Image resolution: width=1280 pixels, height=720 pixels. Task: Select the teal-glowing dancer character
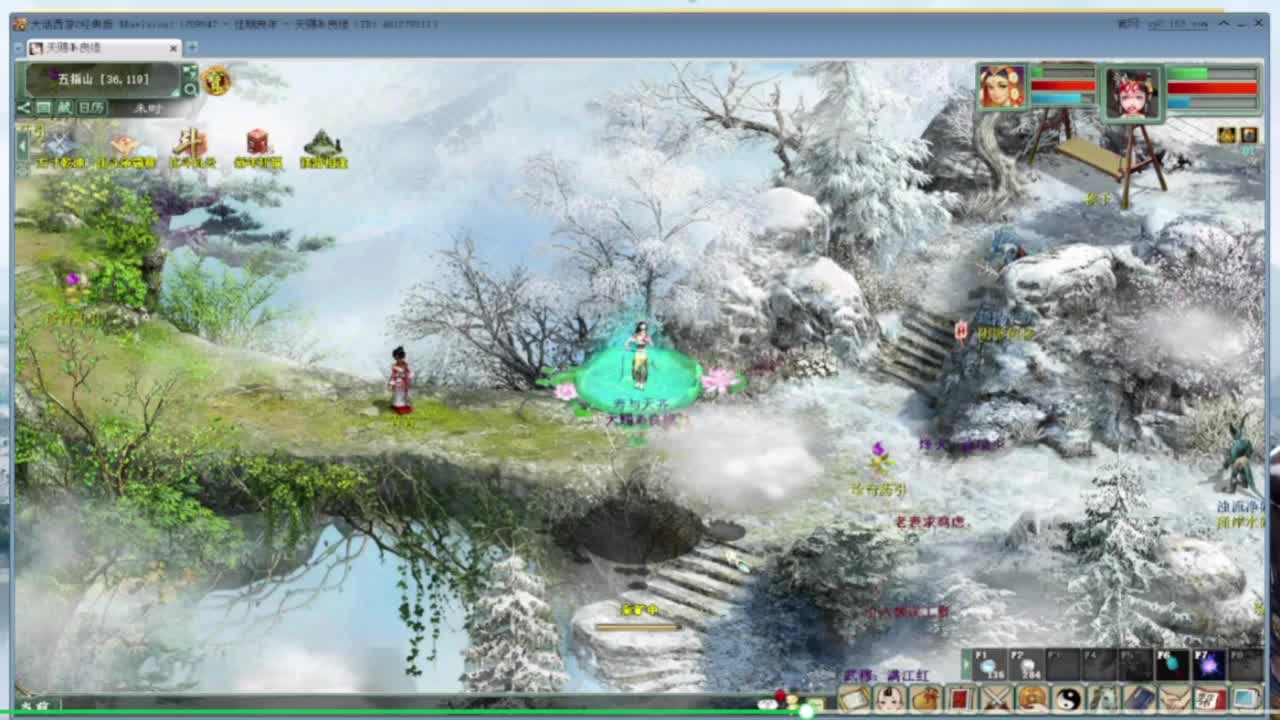(638, 355)
